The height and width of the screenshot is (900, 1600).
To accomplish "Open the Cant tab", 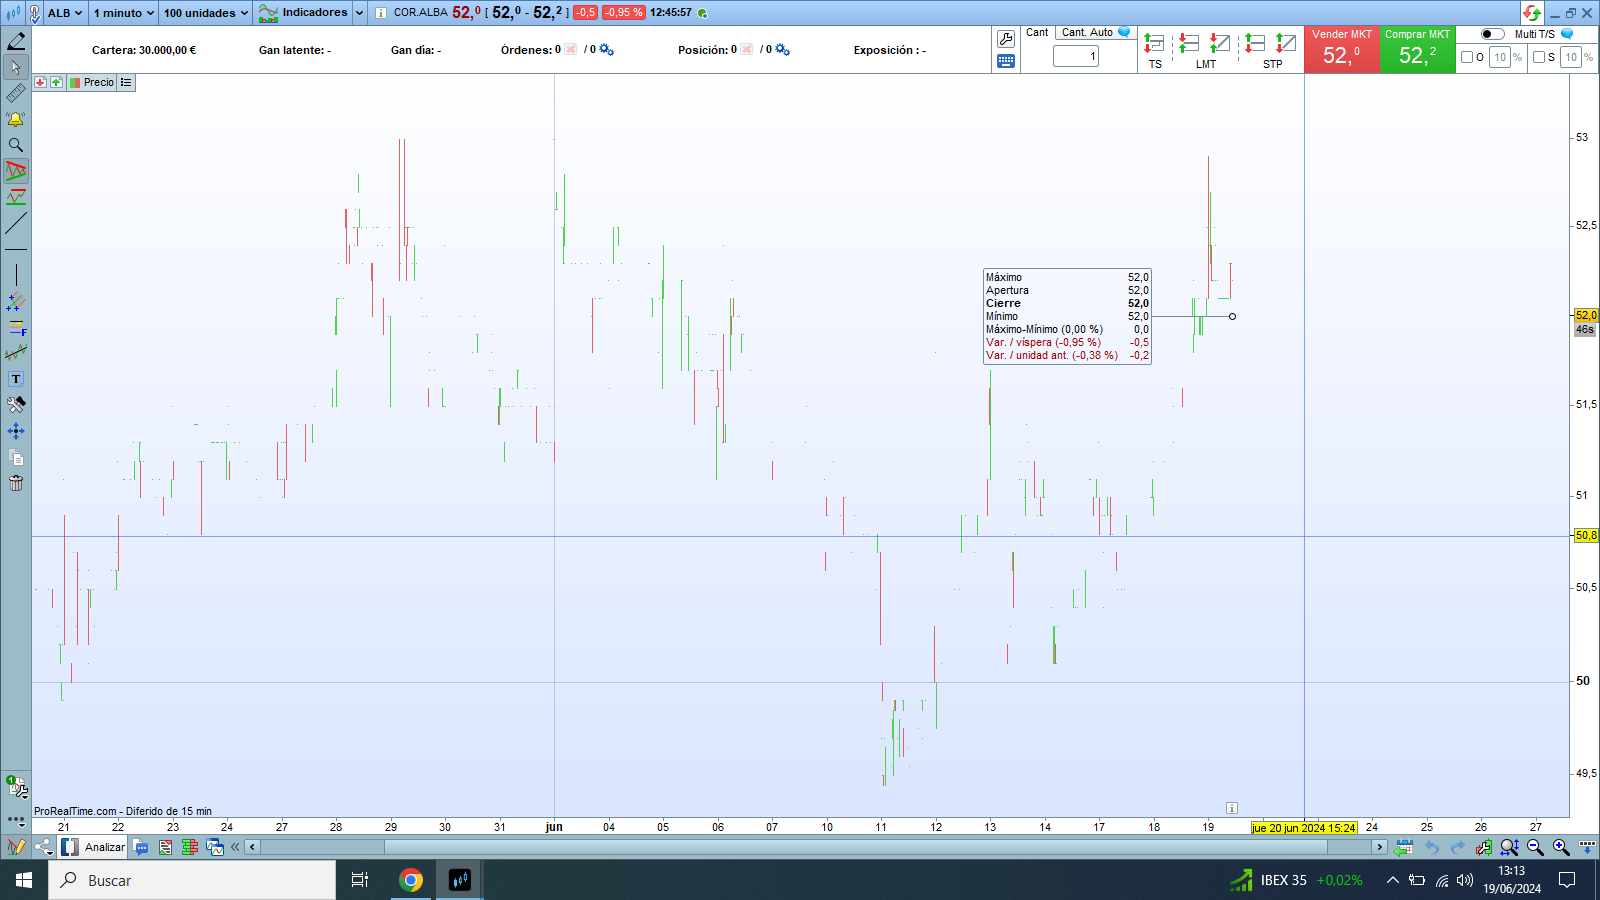I will [1037, 32].
